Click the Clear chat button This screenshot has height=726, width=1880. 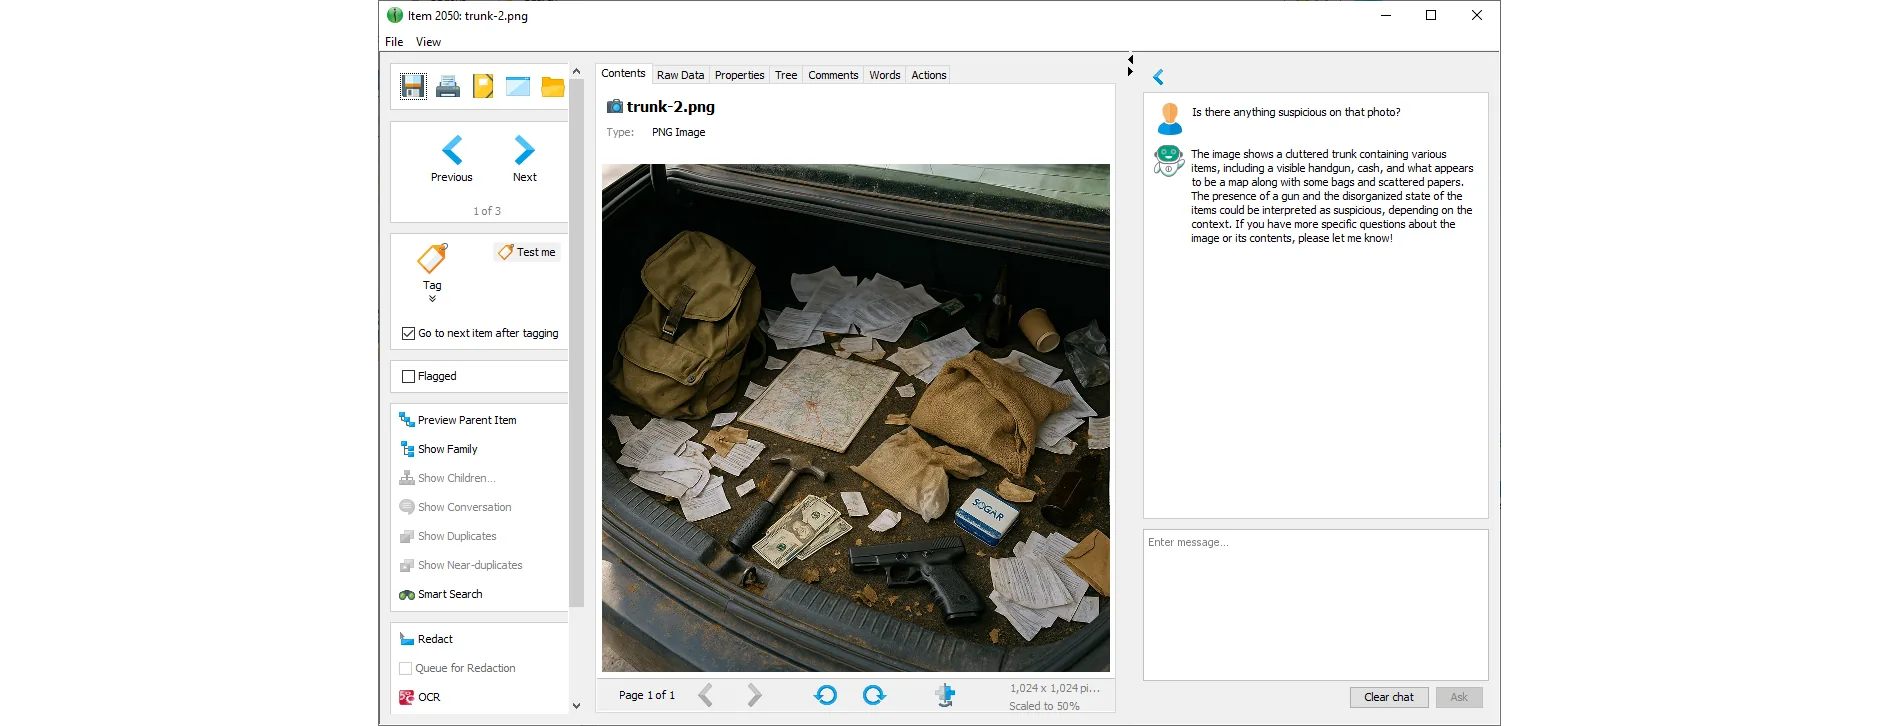point(1389,697)
